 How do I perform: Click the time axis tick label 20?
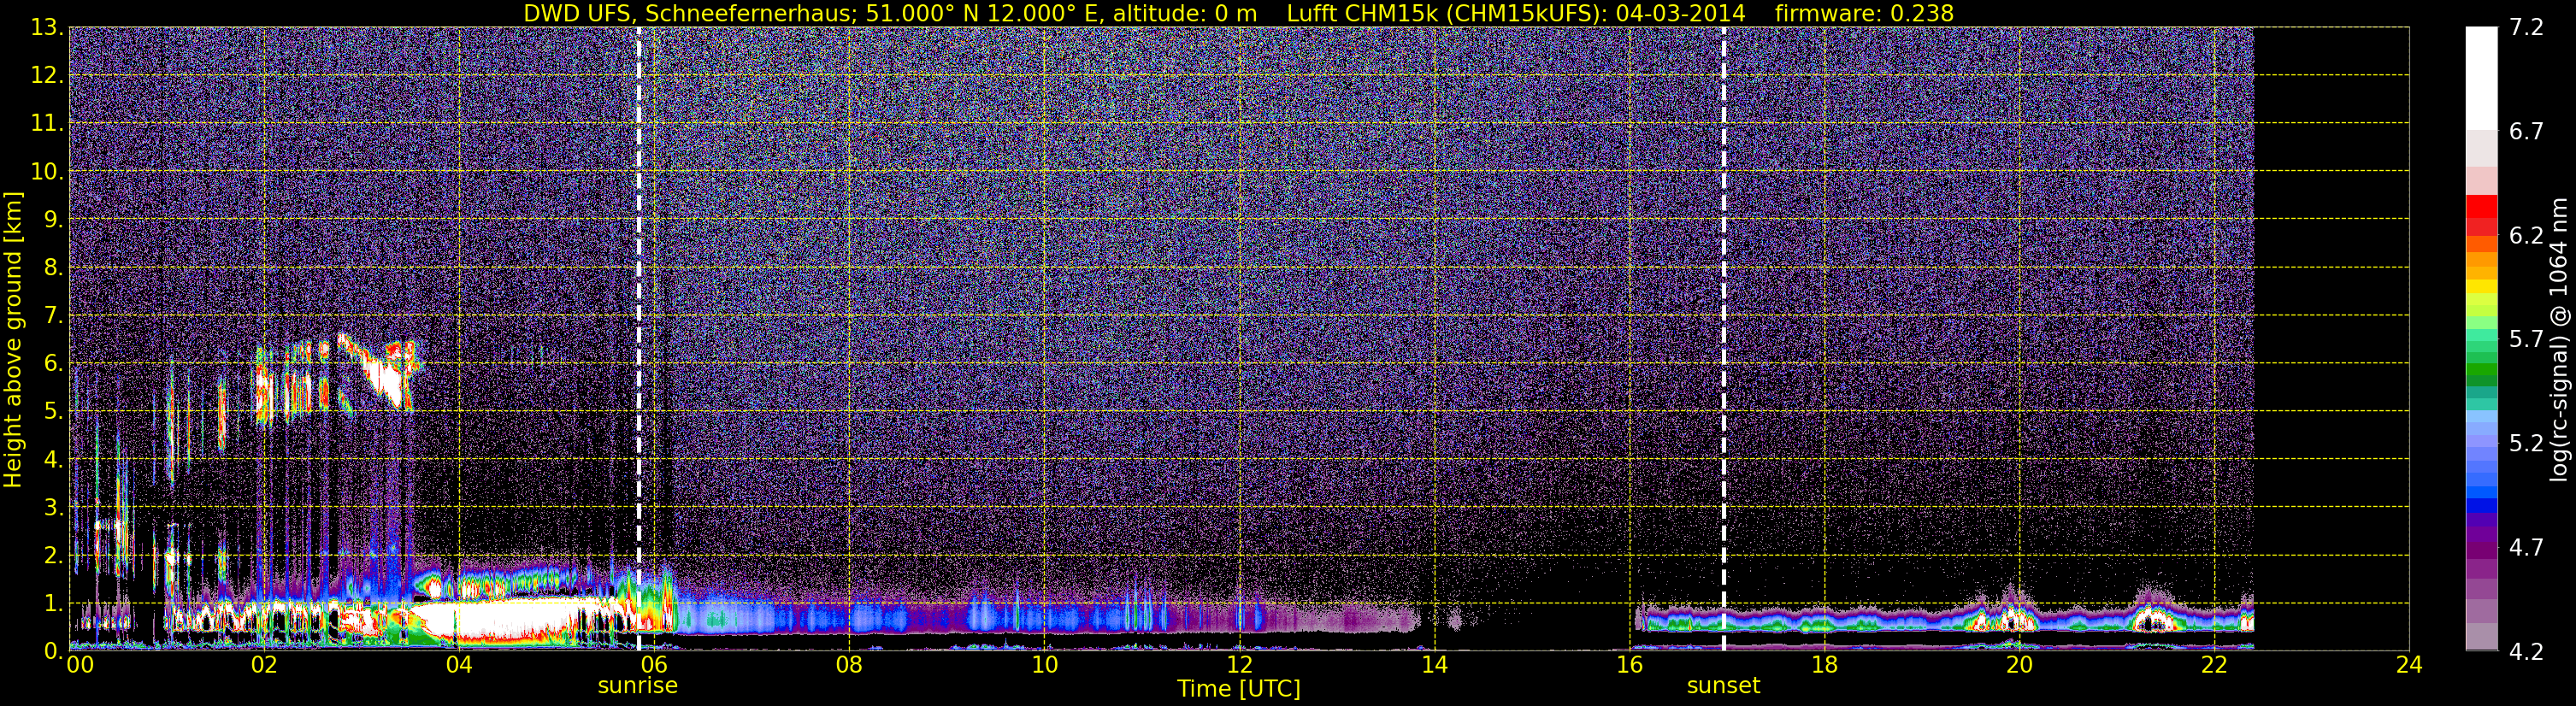click(2019, 666)
